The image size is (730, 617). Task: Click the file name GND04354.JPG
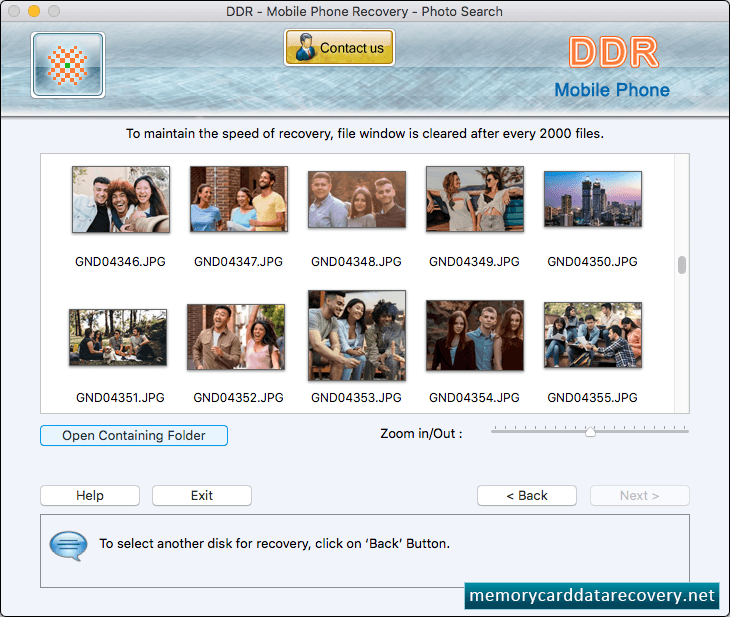click(x=474, y=398)
